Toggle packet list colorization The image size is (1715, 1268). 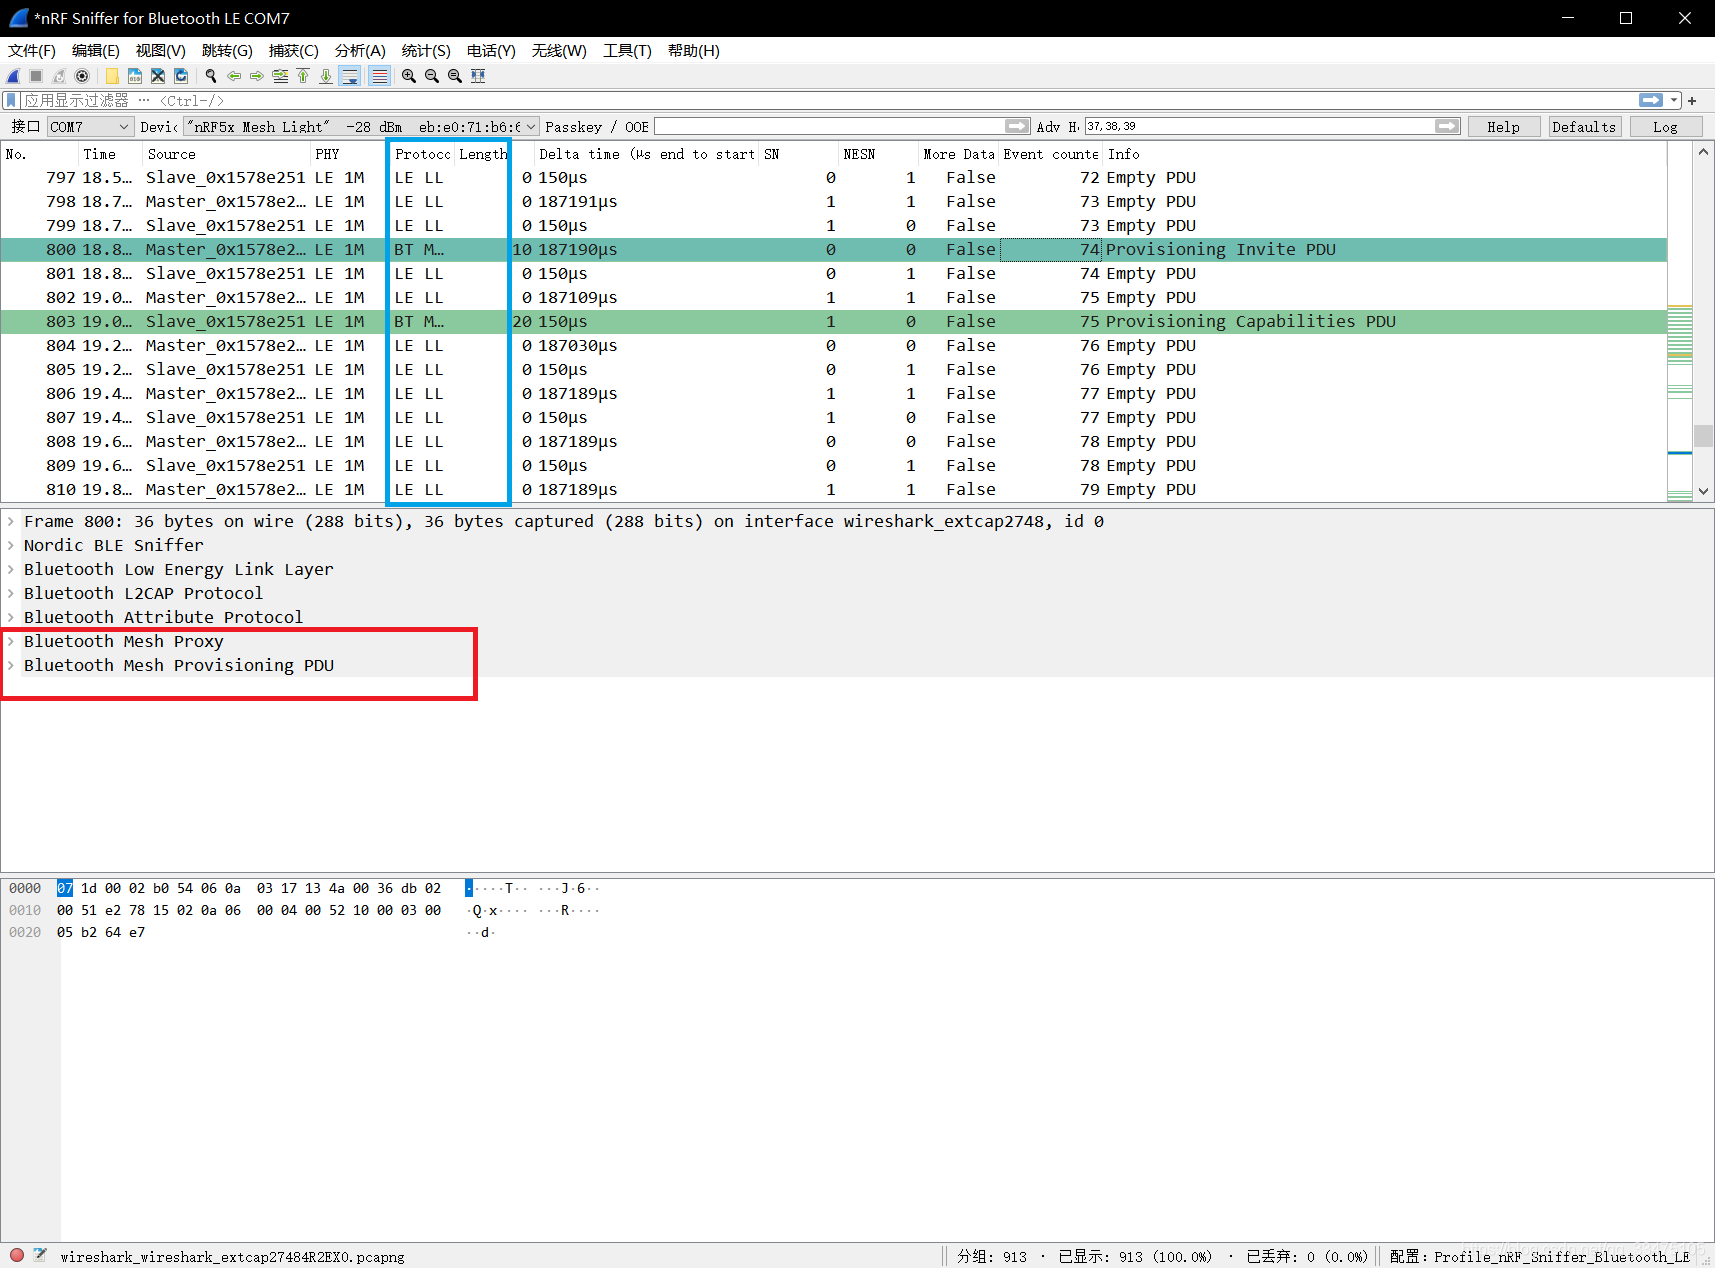(380, 76)
